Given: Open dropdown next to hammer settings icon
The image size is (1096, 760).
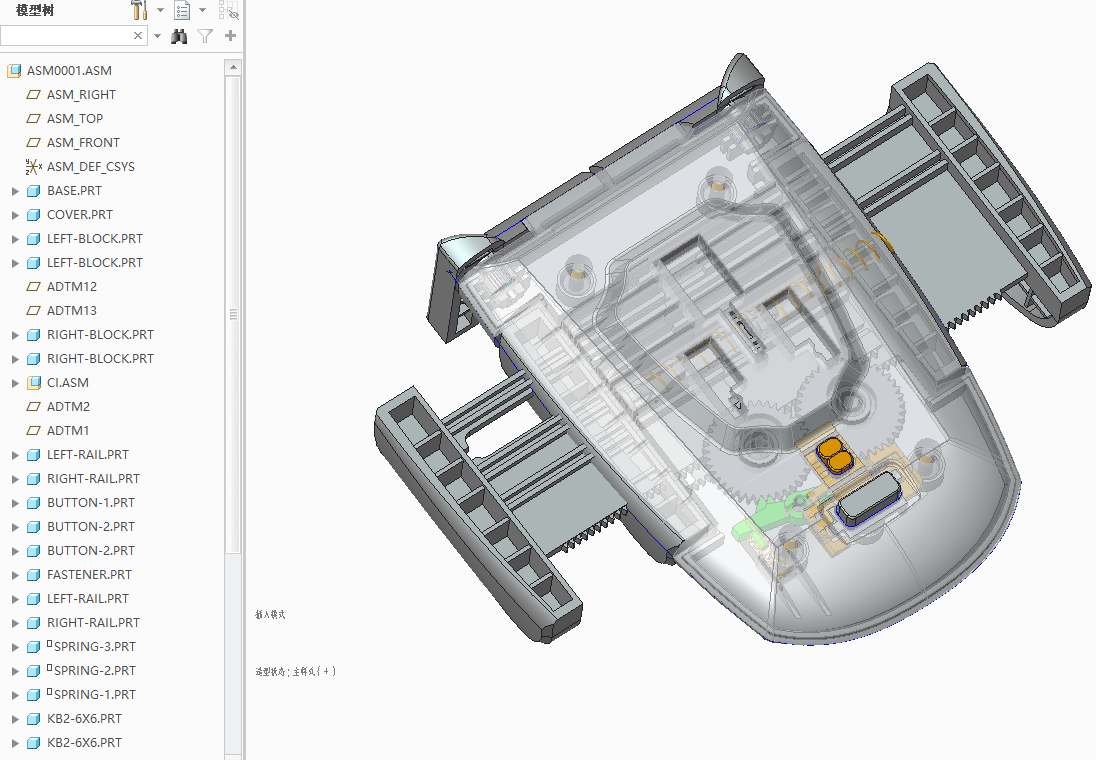Looking at the screenshot, I should click(x=160, y=11).
